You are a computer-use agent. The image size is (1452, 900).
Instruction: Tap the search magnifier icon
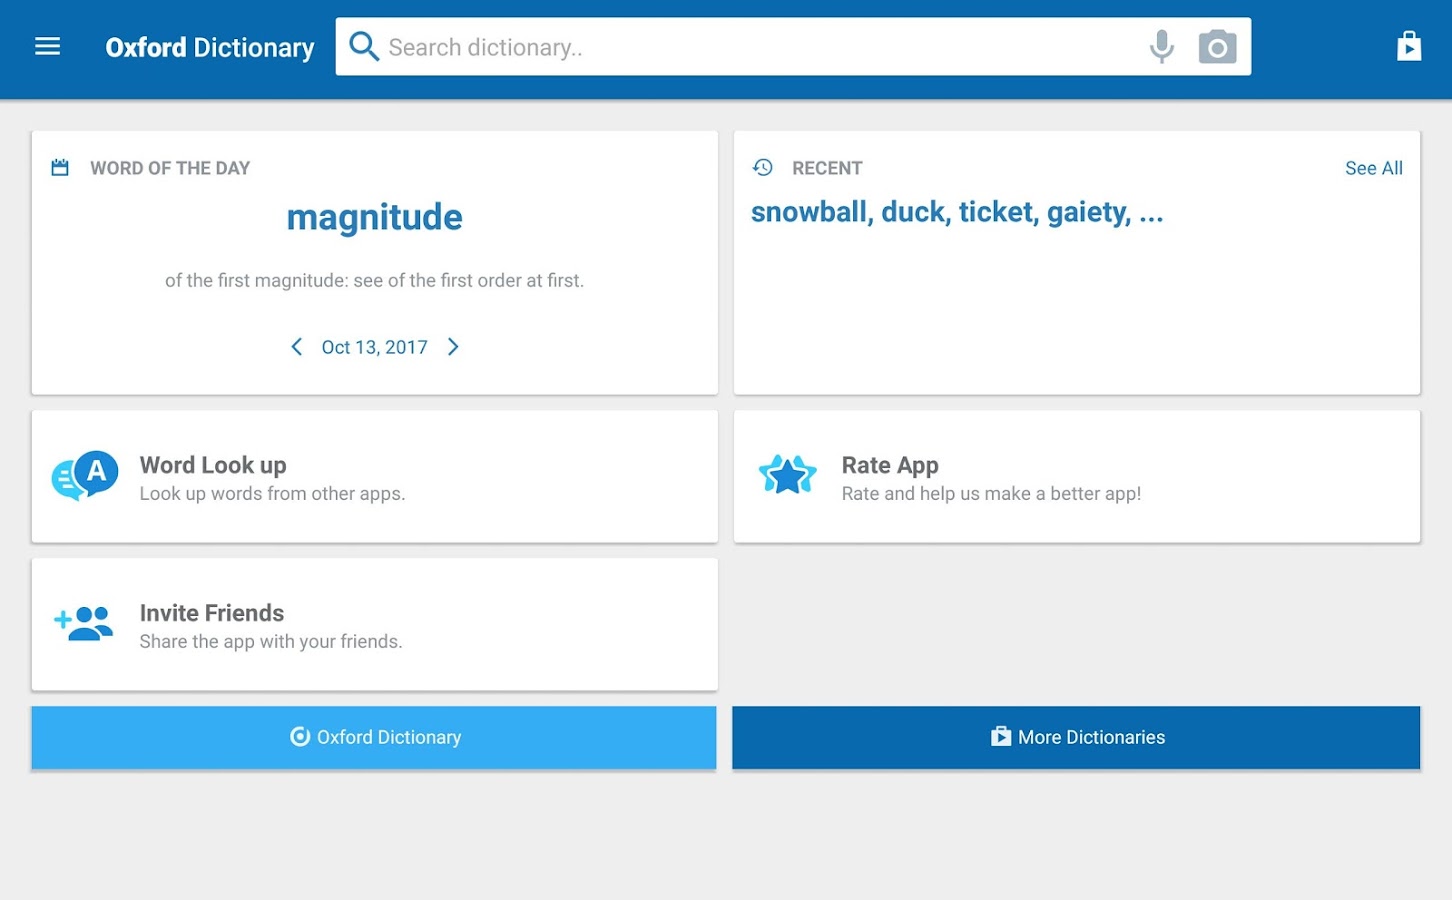pyautogui.click(x=364, y=46)
